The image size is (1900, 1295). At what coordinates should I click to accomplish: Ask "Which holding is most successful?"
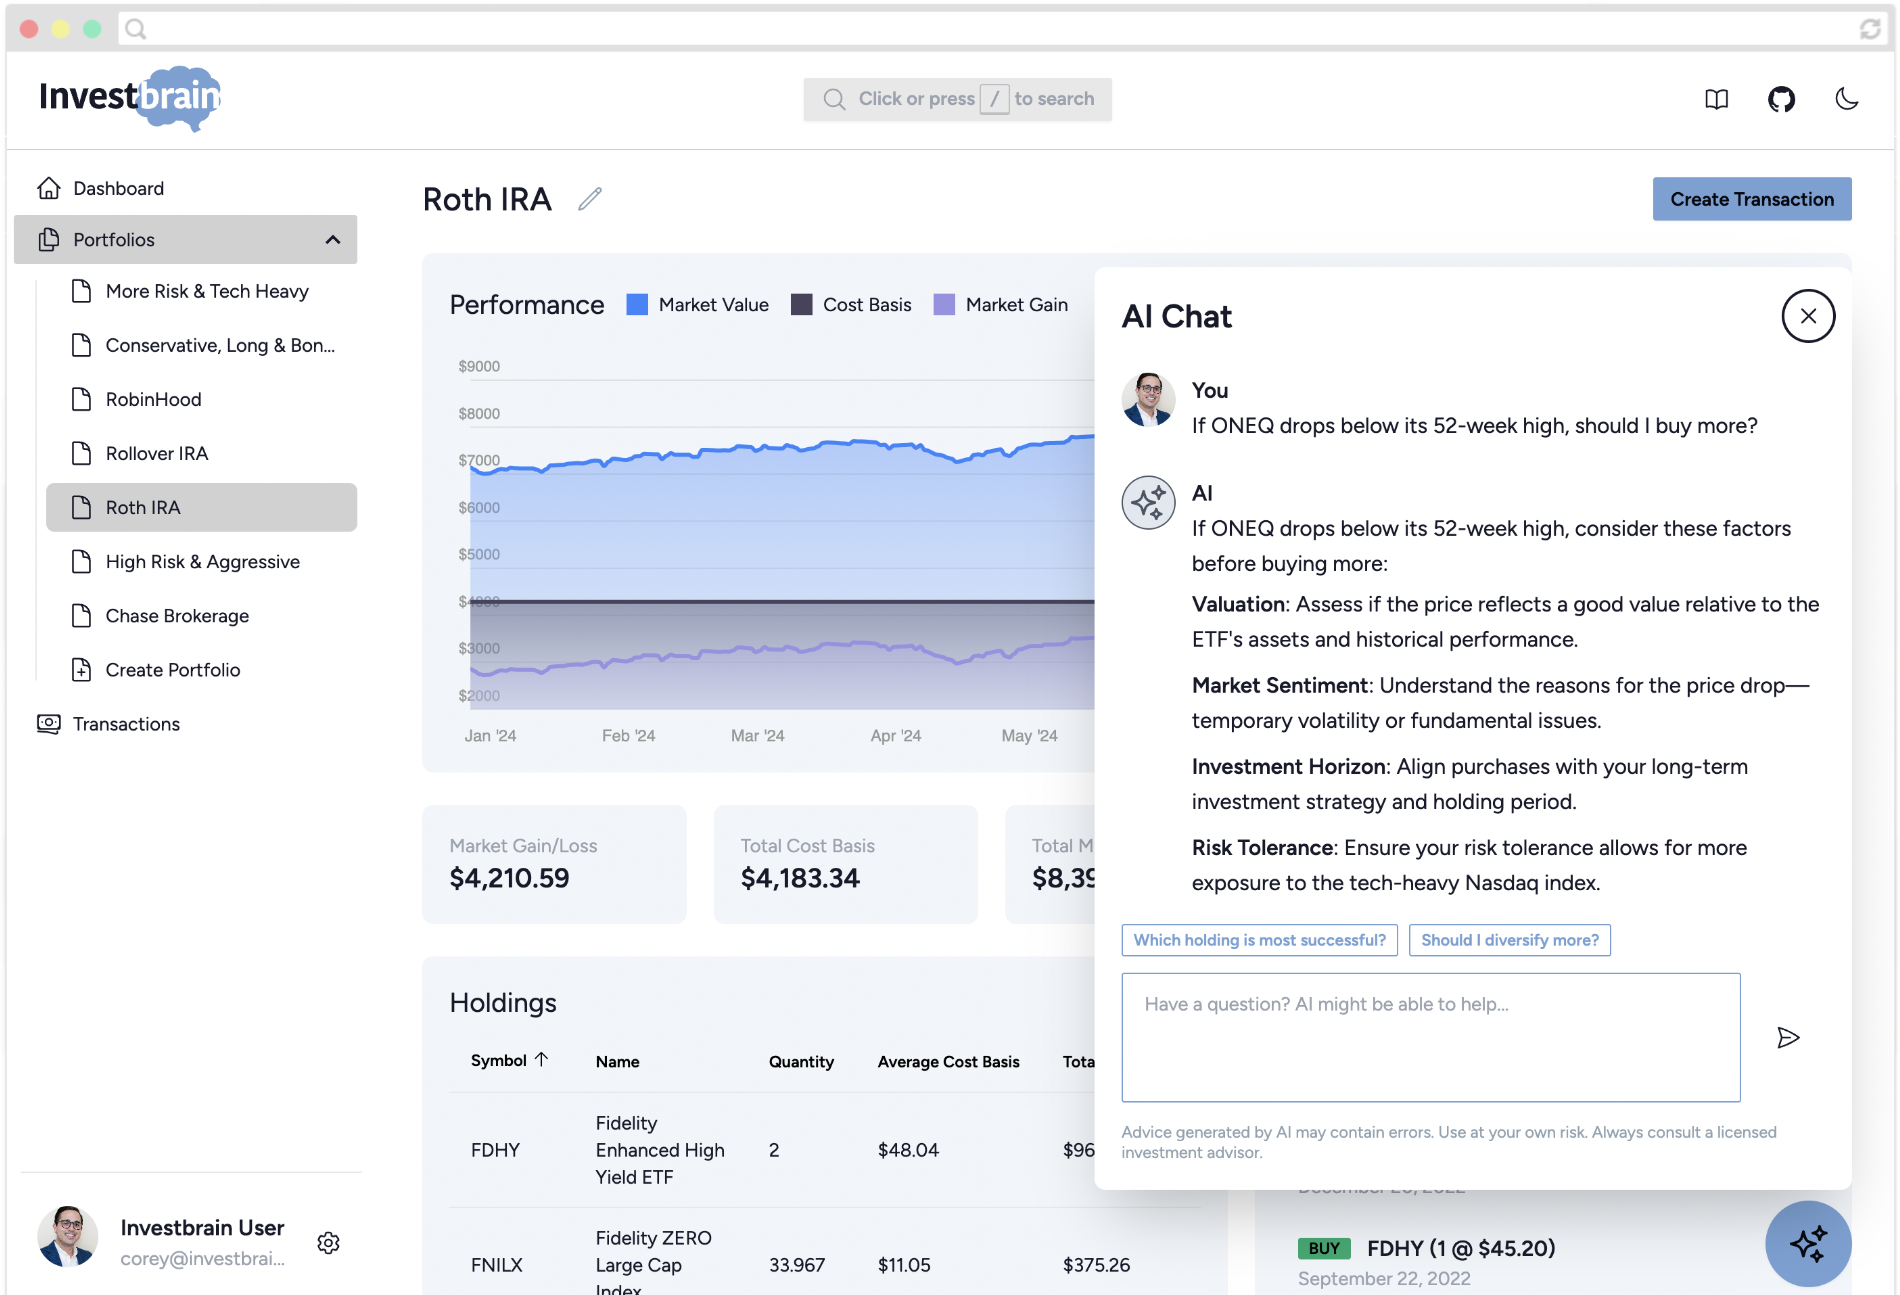pyautogui.click(x=1259, y=940)
